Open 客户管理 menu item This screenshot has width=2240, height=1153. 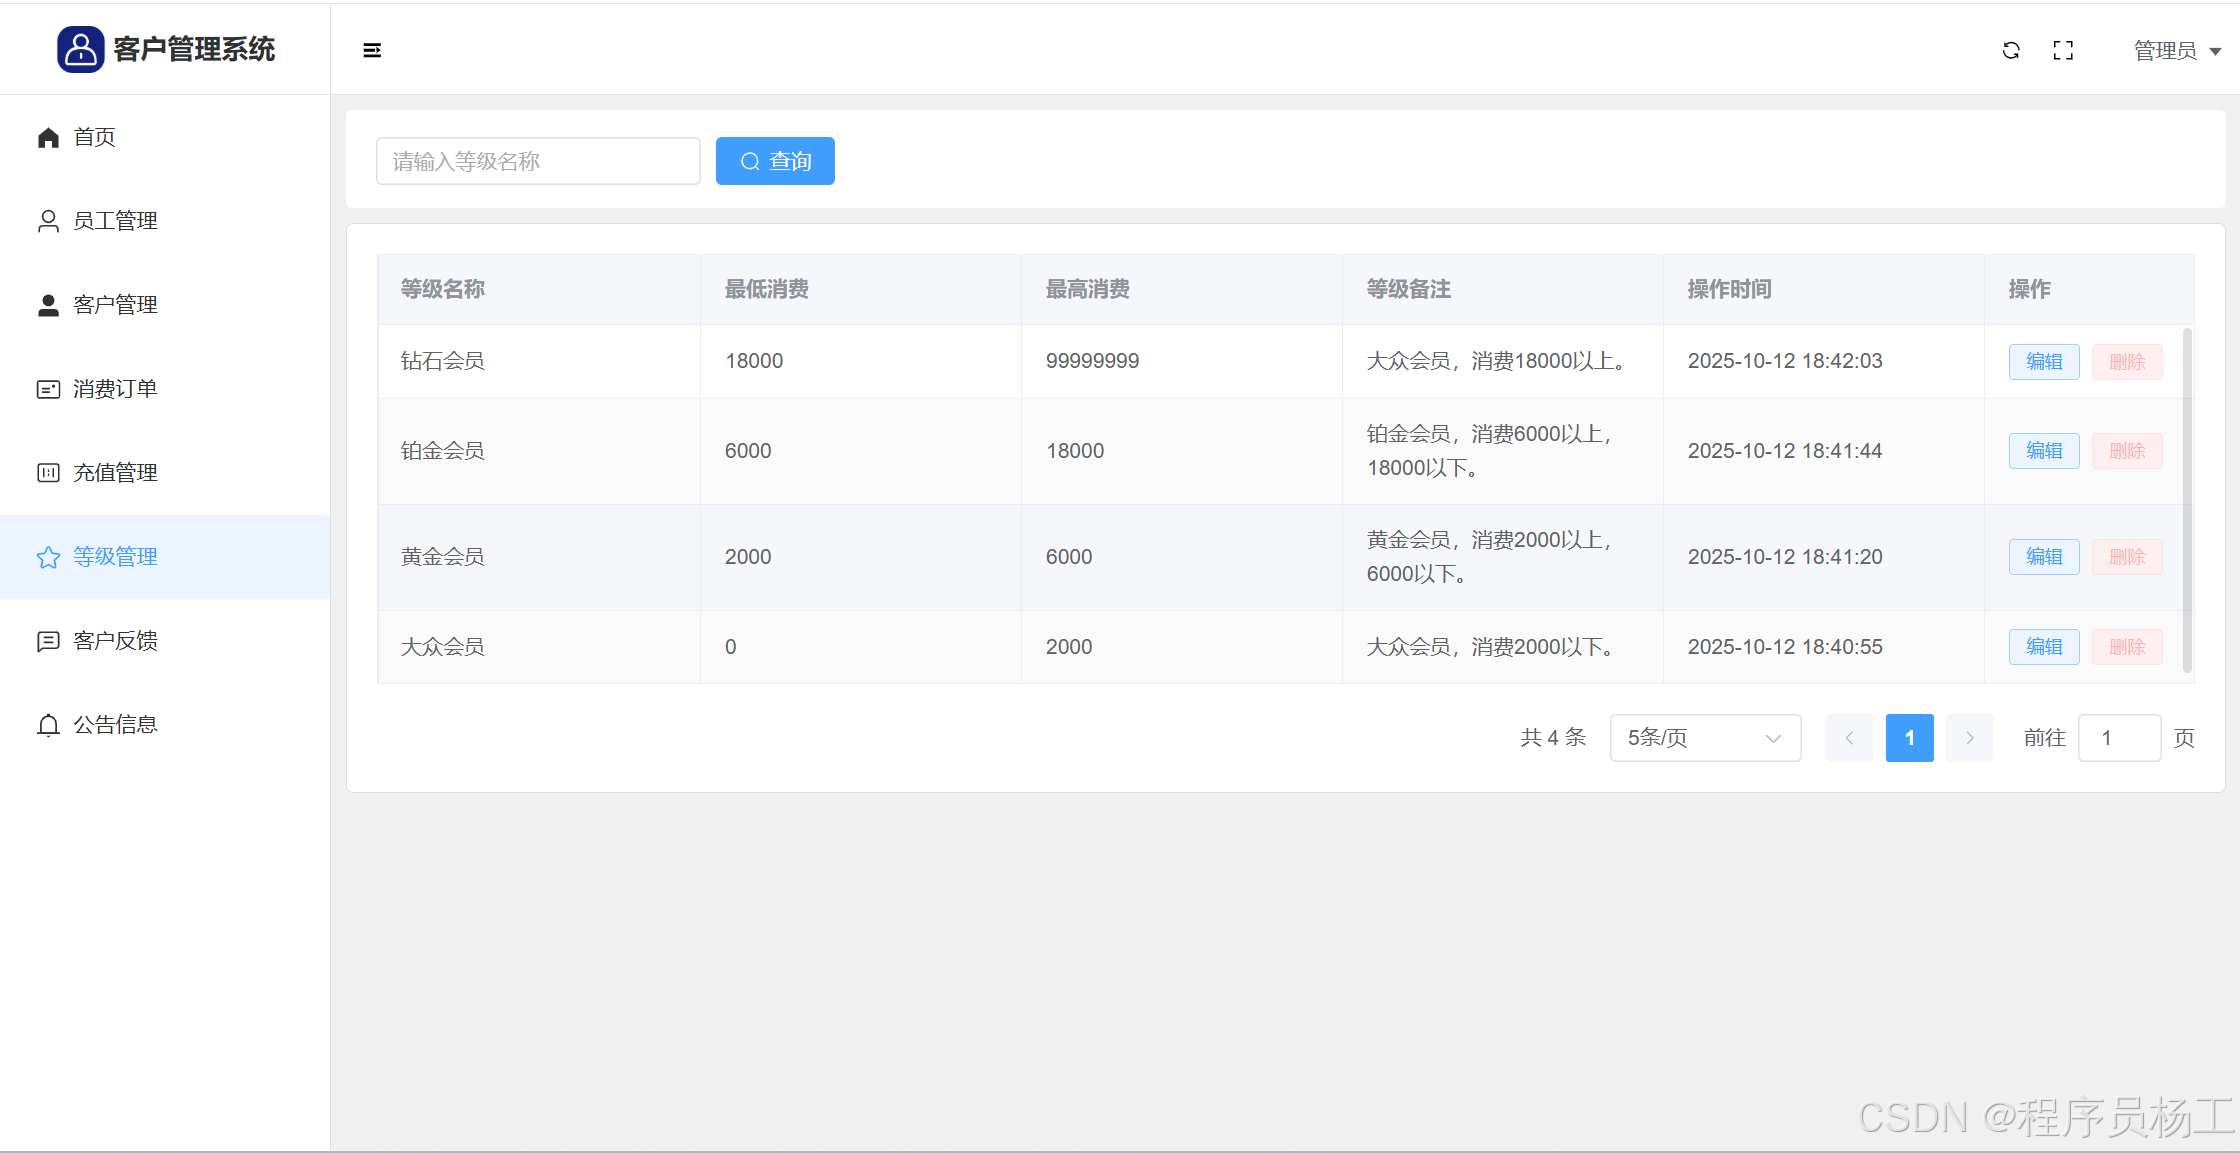[115, 305]
